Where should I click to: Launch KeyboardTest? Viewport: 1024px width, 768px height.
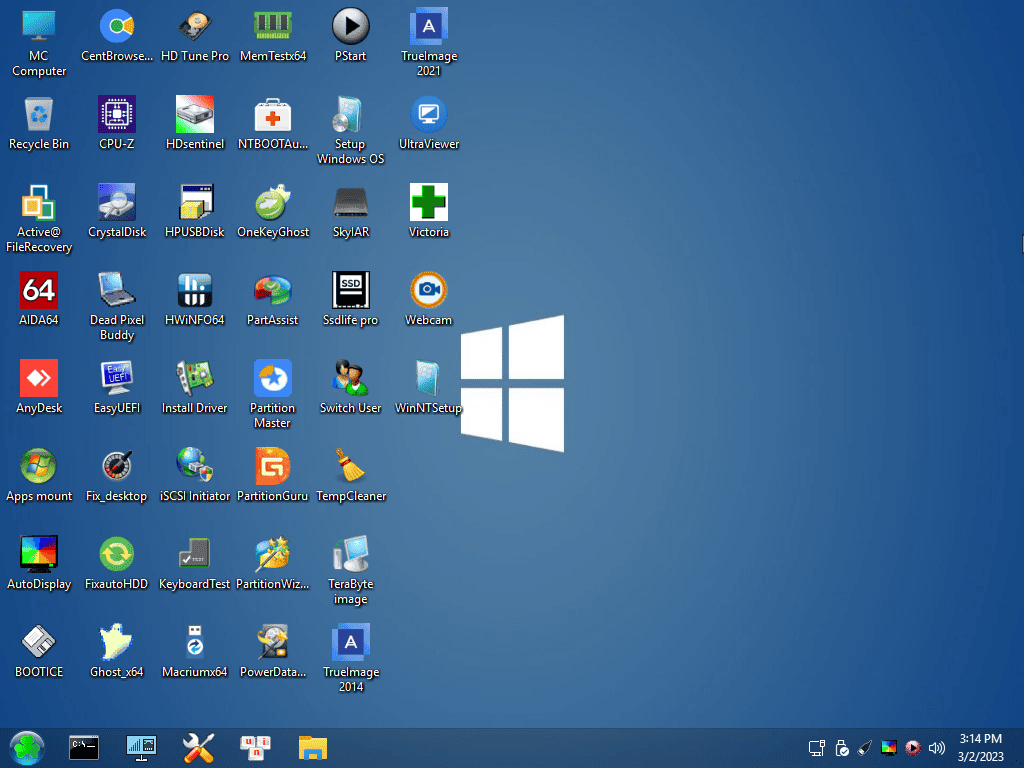coord(195,554)
